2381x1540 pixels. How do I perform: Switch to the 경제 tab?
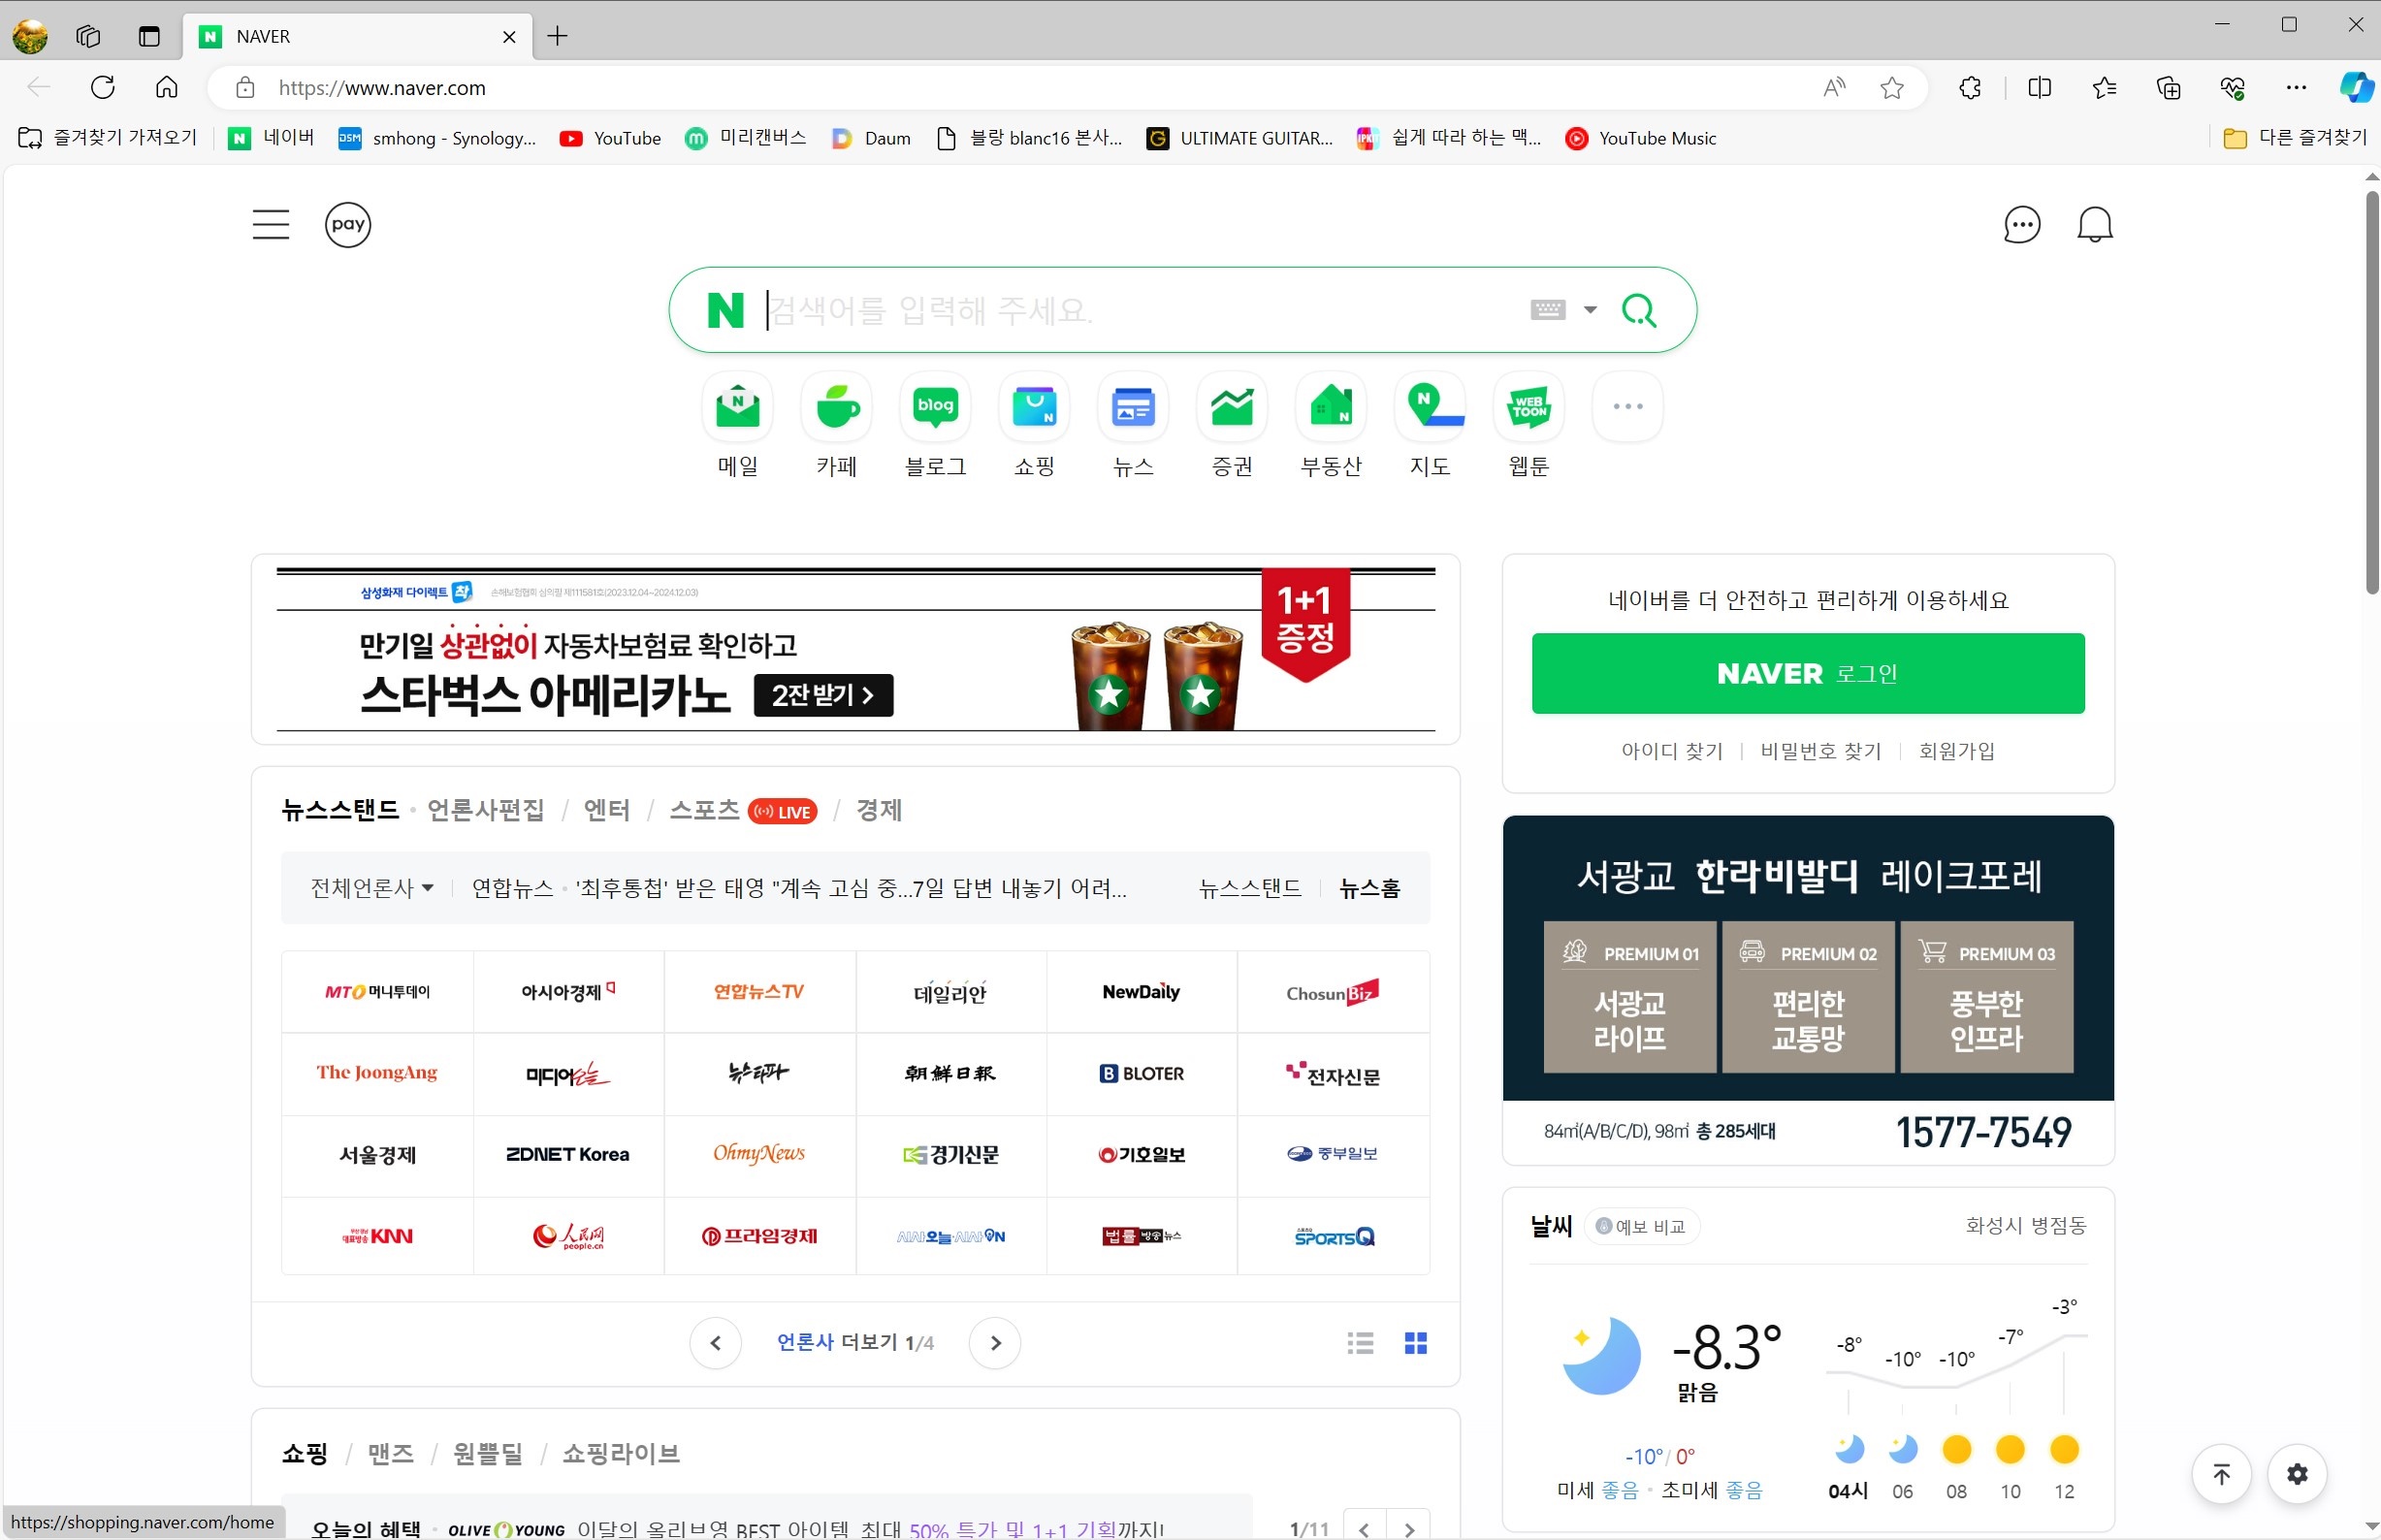[x=879, y=810]
